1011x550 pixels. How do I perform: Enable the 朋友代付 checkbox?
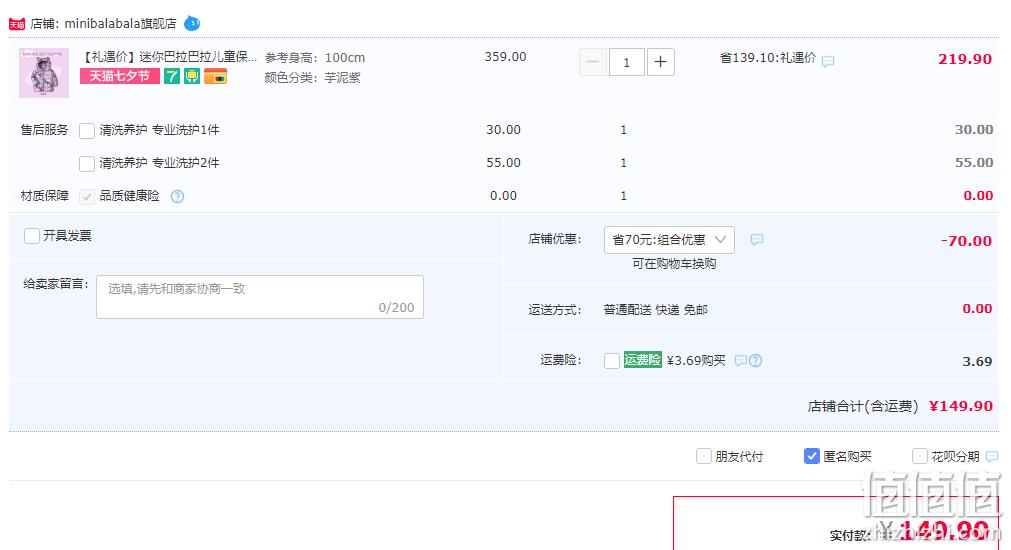pos(704,457)
